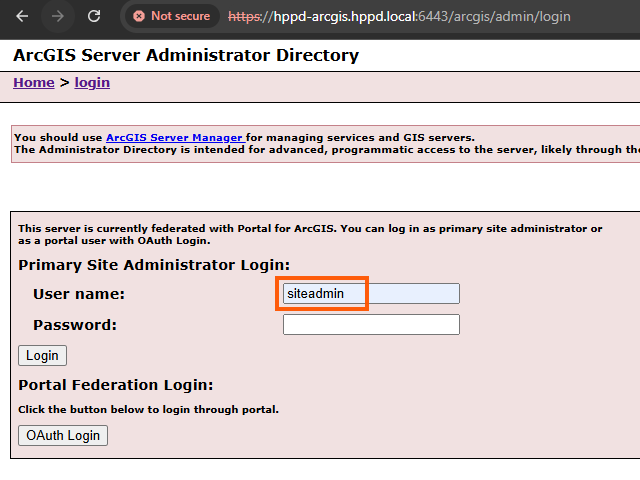The height and width of the screenshot is (480, 640).
Task: Click the Primary Site Administrator Login heading
Action: 154,265
